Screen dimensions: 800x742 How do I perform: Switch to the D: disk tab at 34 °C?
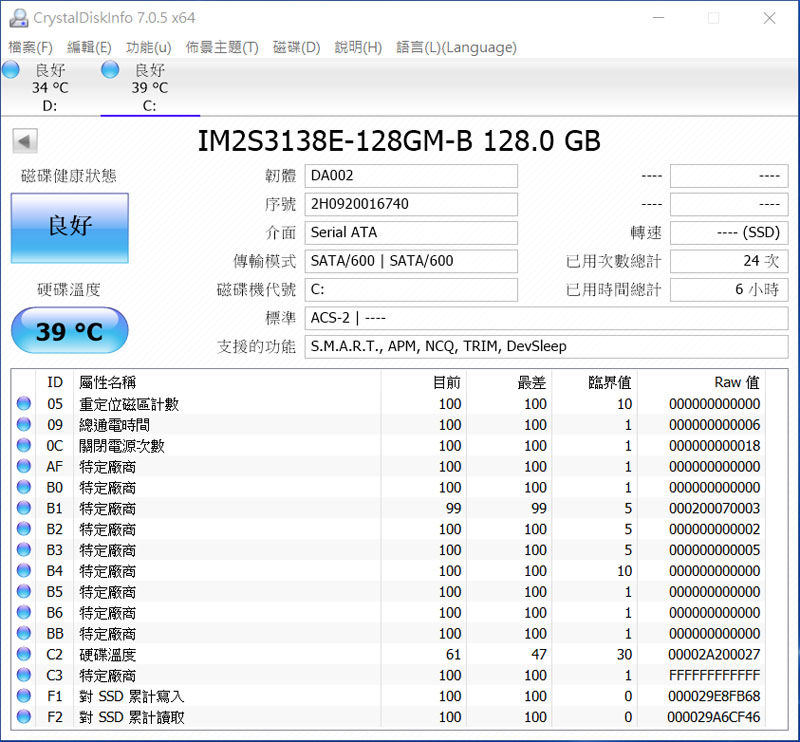pos(50,87)
